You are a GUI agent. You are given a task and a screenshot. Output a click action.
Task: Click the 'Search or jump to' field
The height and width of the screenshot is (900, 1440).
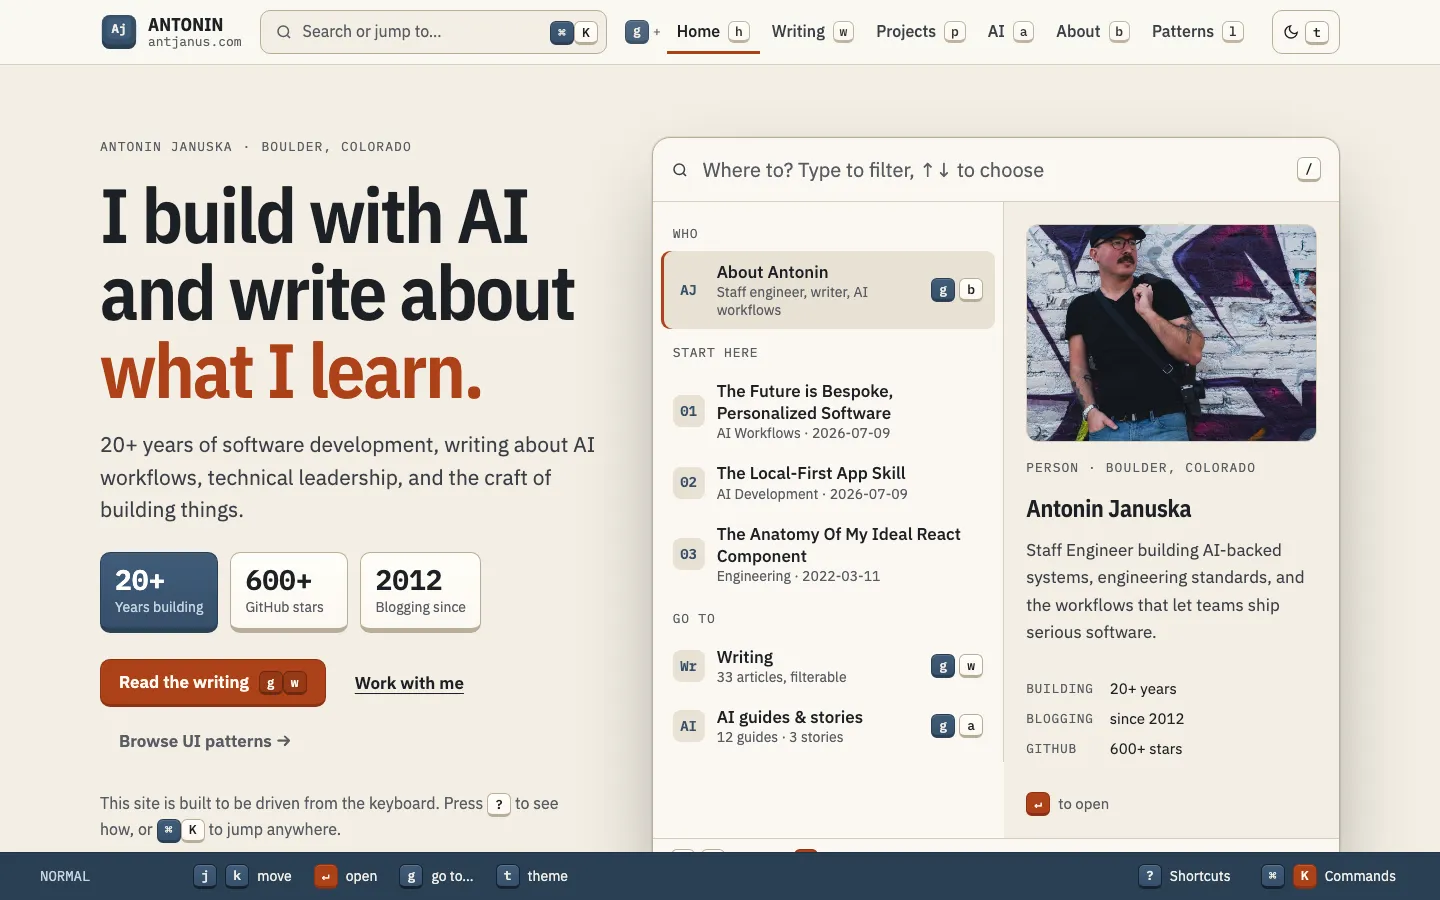point(433,32)
